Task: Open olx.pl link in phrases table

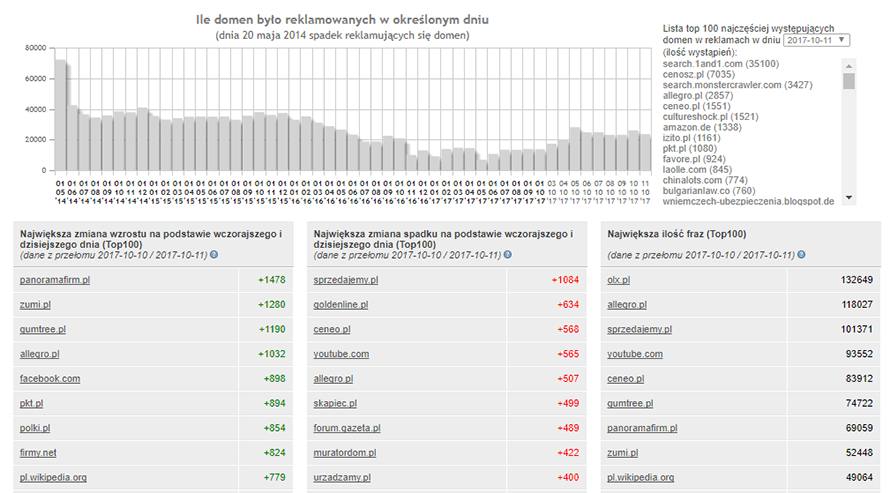Action: coord(618,280)
